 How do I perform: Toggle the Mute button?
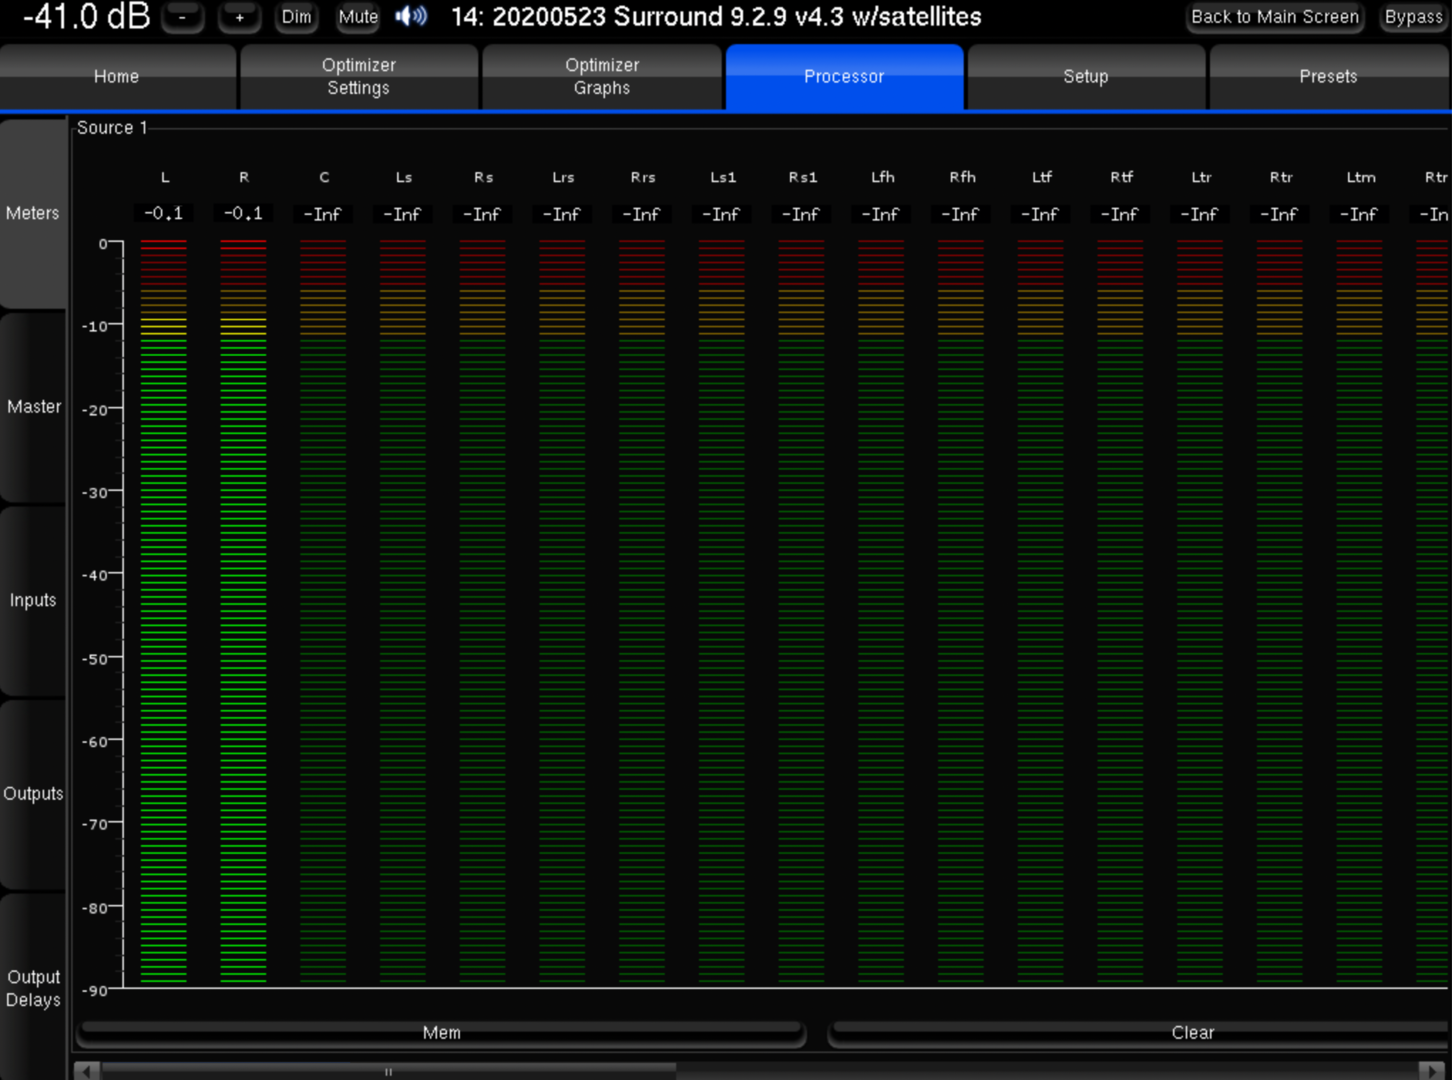[x=357, y=17]
